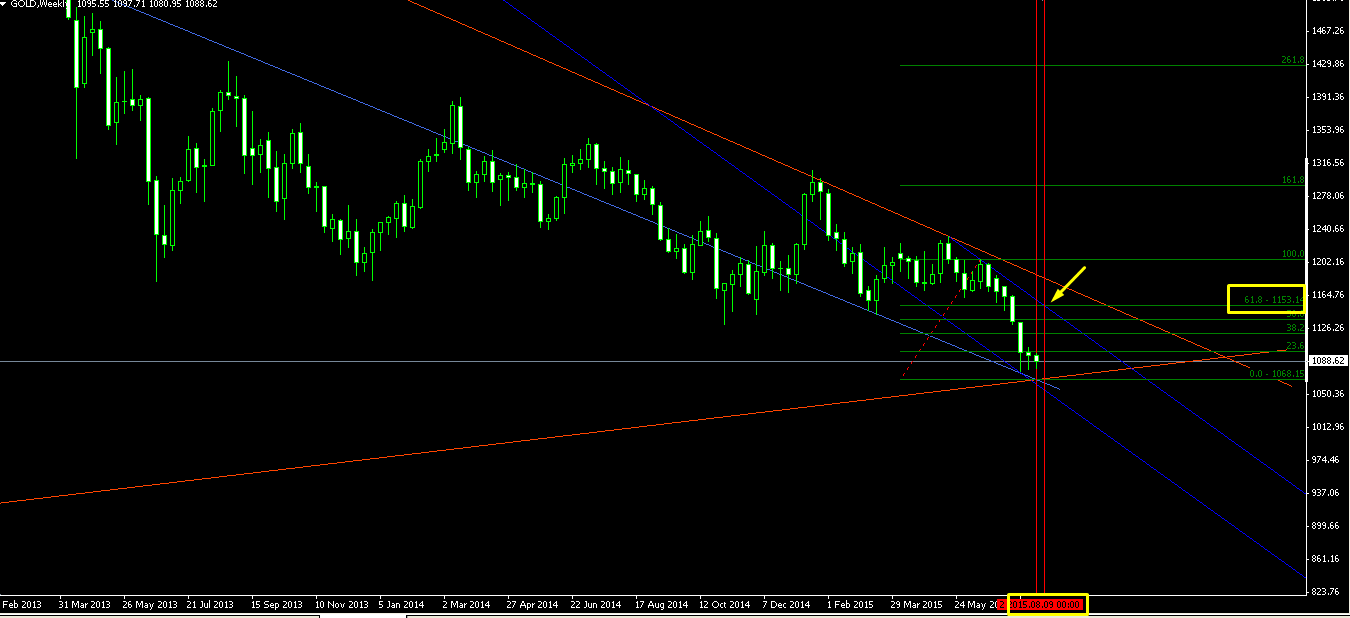The height and width of the screenshot is (618, 1350).
Task: Click the 1467.72 price on the scale
Action: click(1327, 31)
